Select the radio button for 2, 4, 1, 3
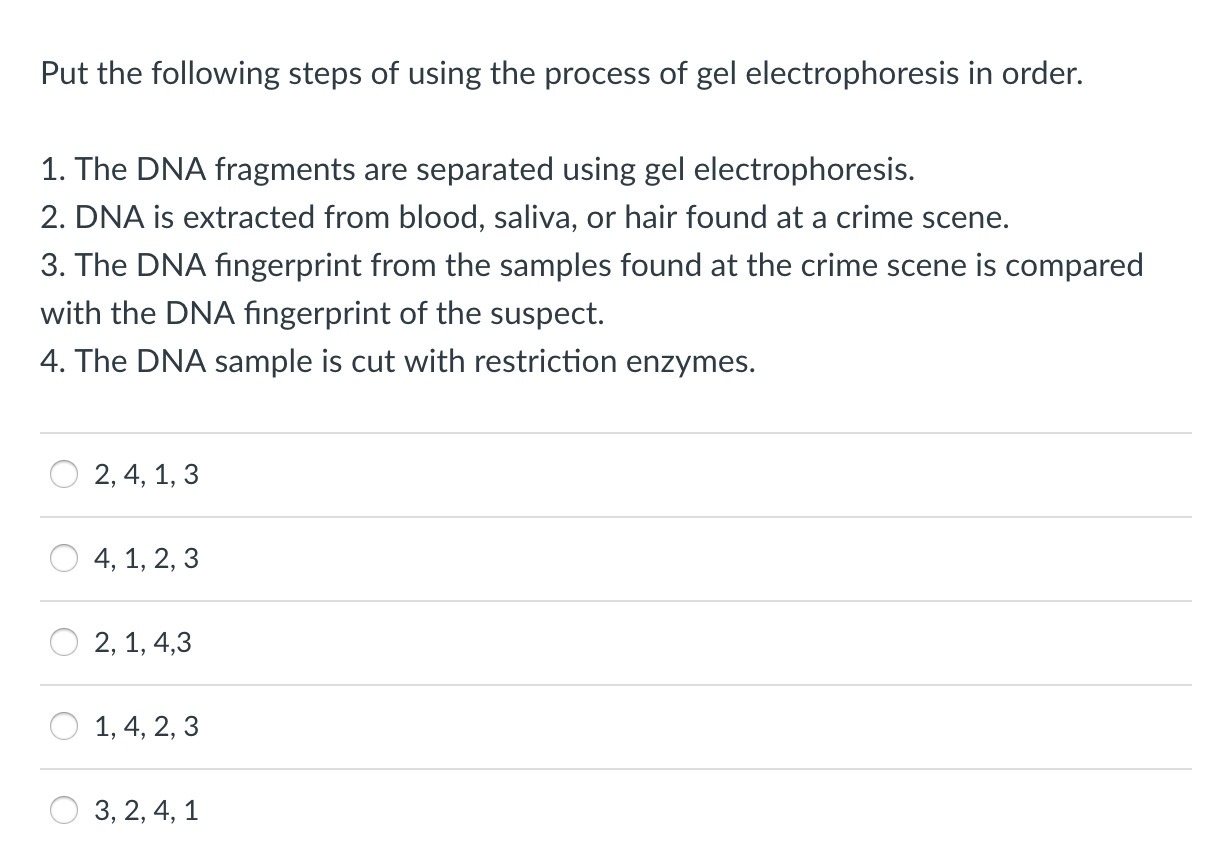Viewport: 1216px width, 868px height. [65, 475]
